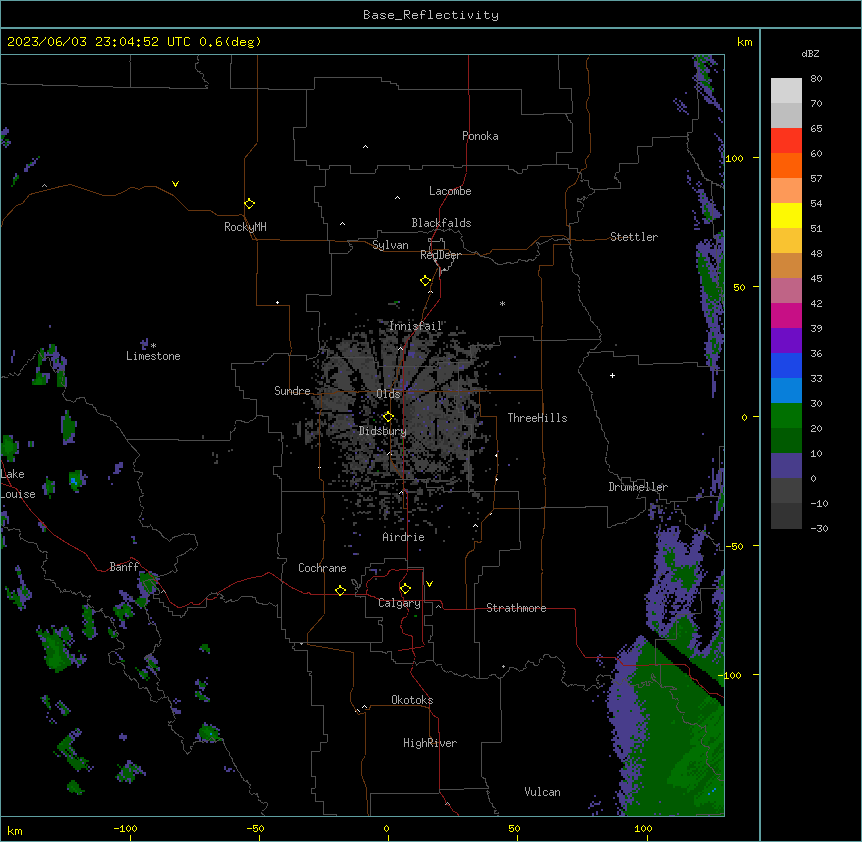
Task: Click the yellow diamond marker above Calgary label
Action: (x=405, y=589)
